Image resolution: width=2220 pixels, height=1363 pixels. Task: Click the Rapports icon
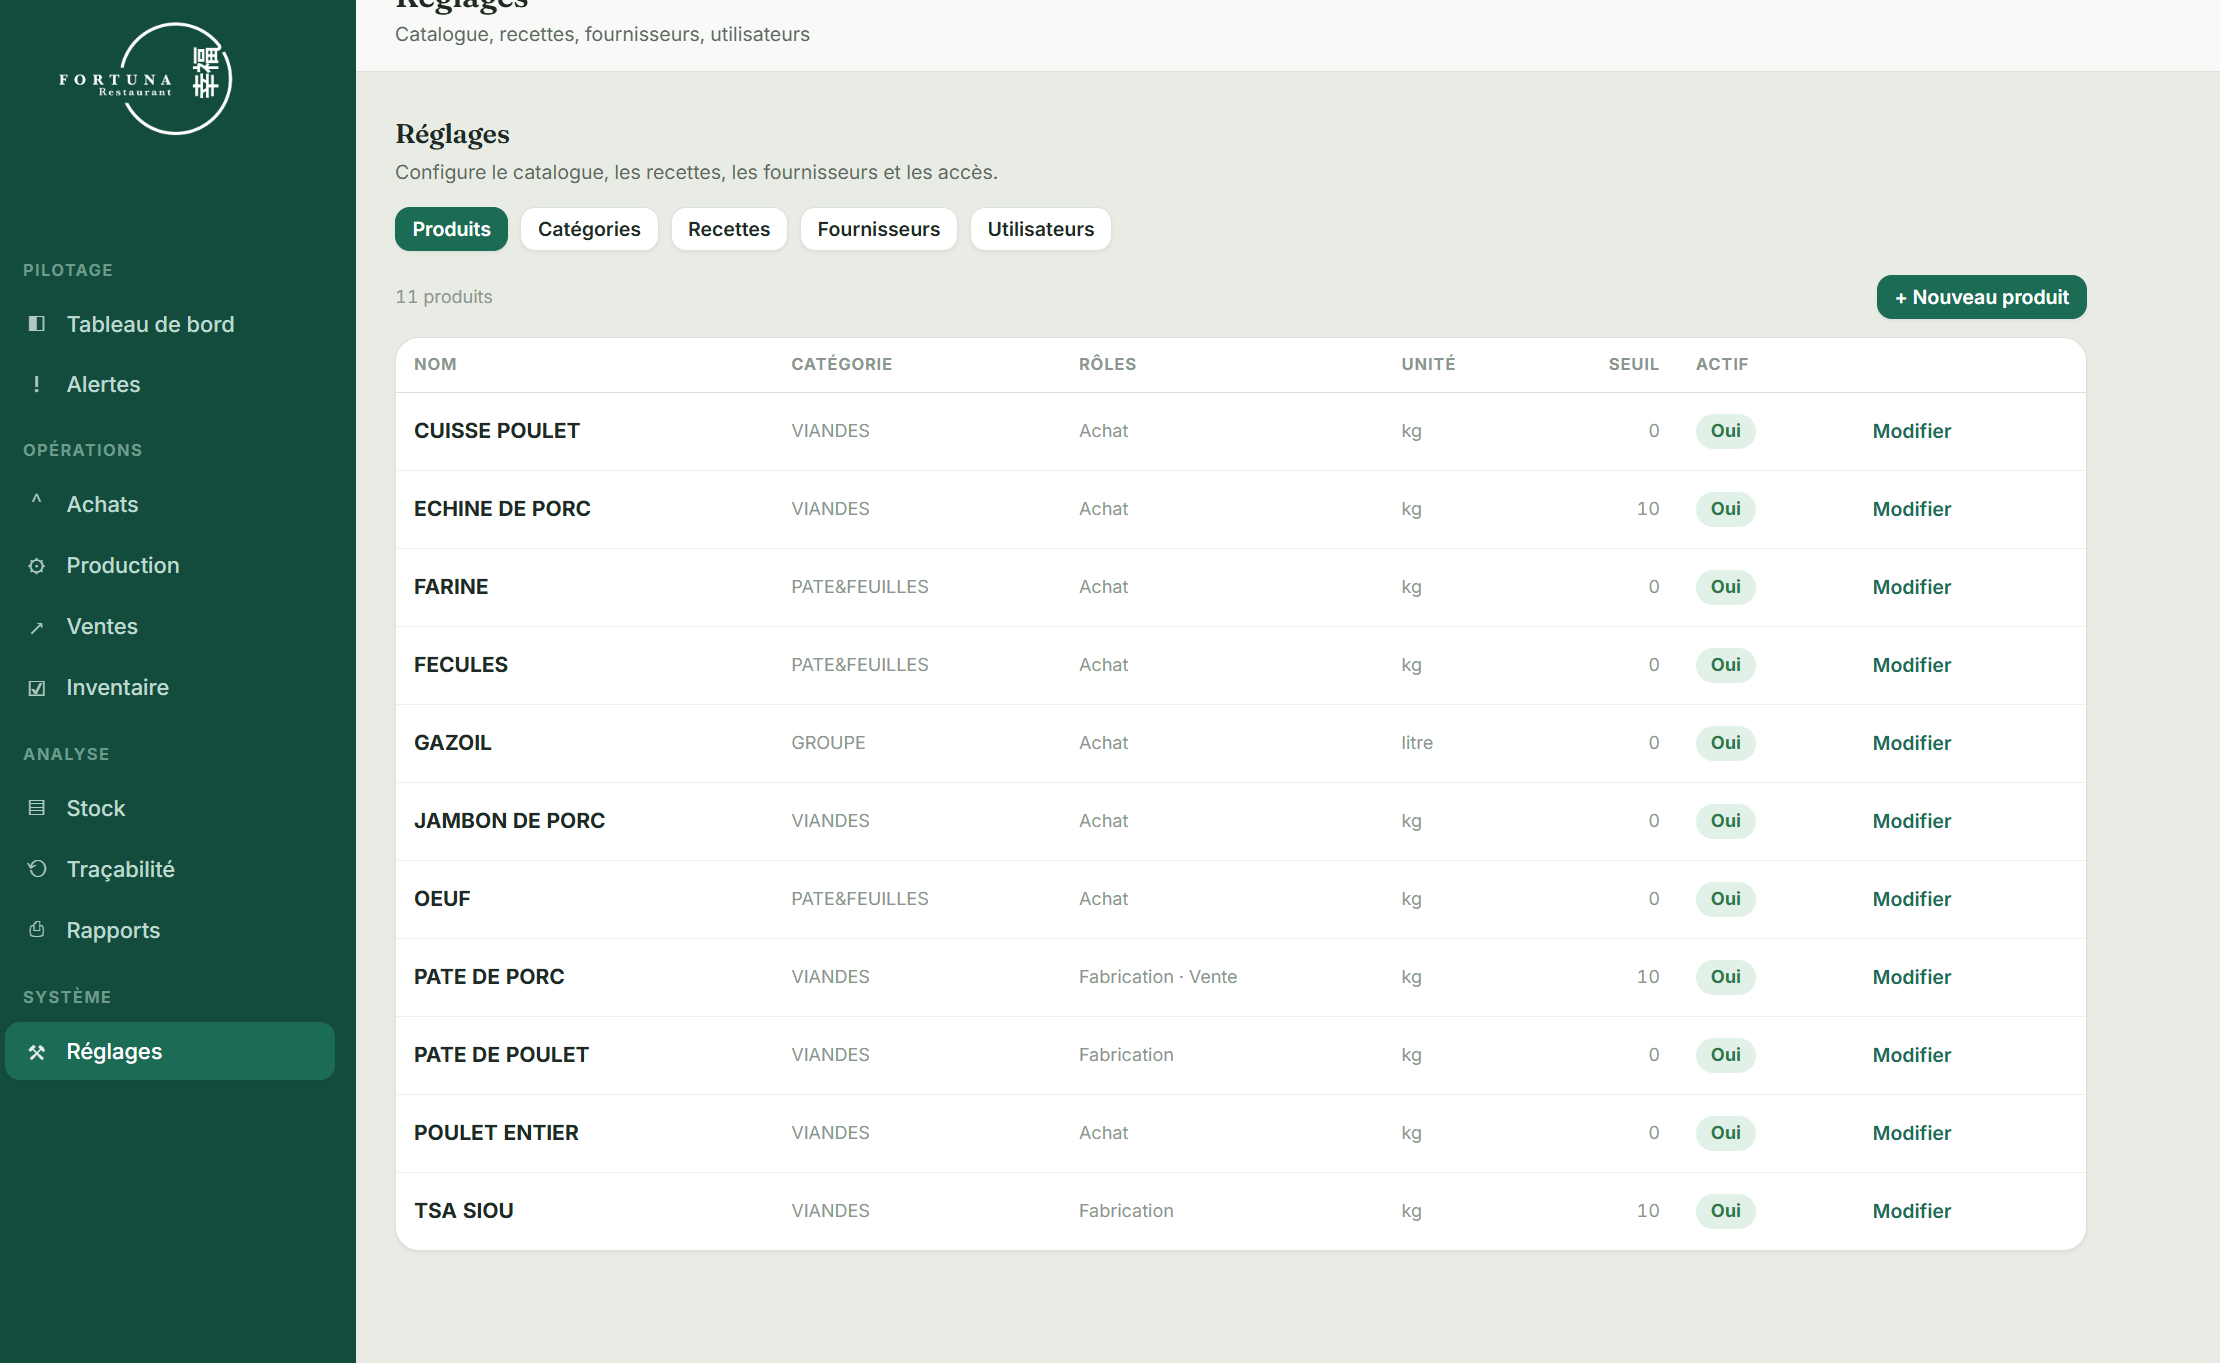pyautogui.click(x=37, y=930)
